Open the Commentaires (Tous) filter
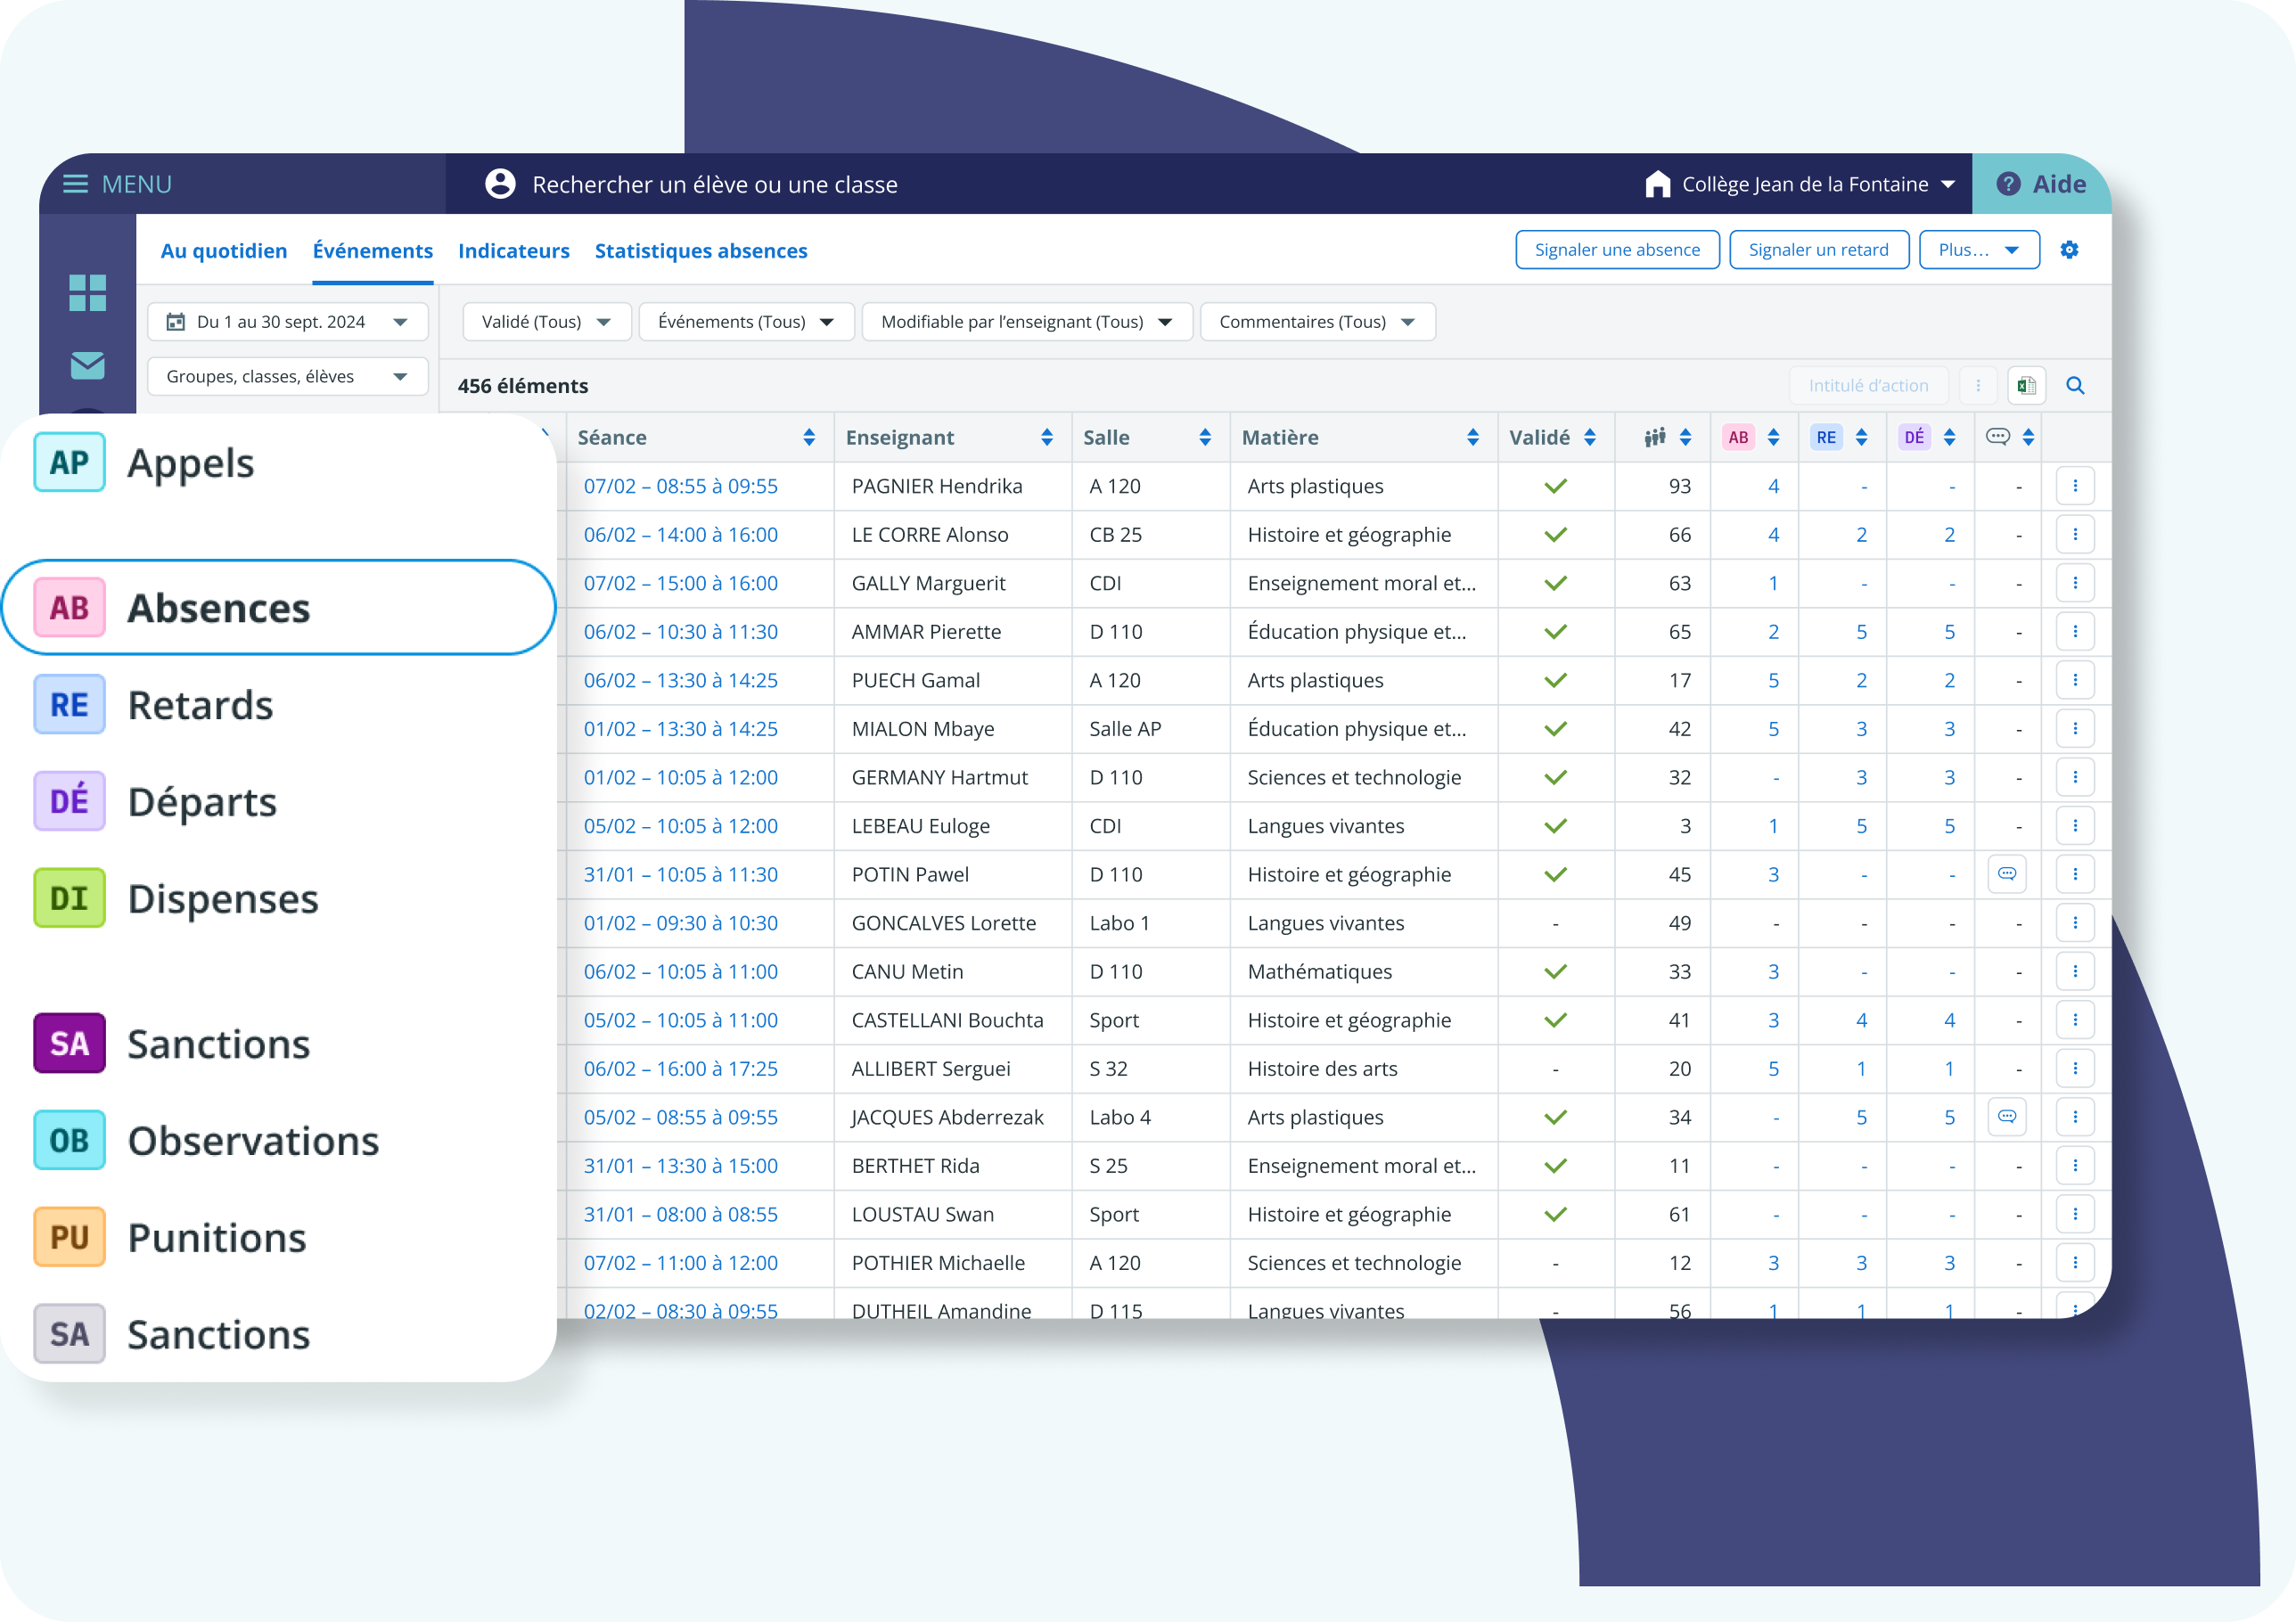 [1317, 322]
